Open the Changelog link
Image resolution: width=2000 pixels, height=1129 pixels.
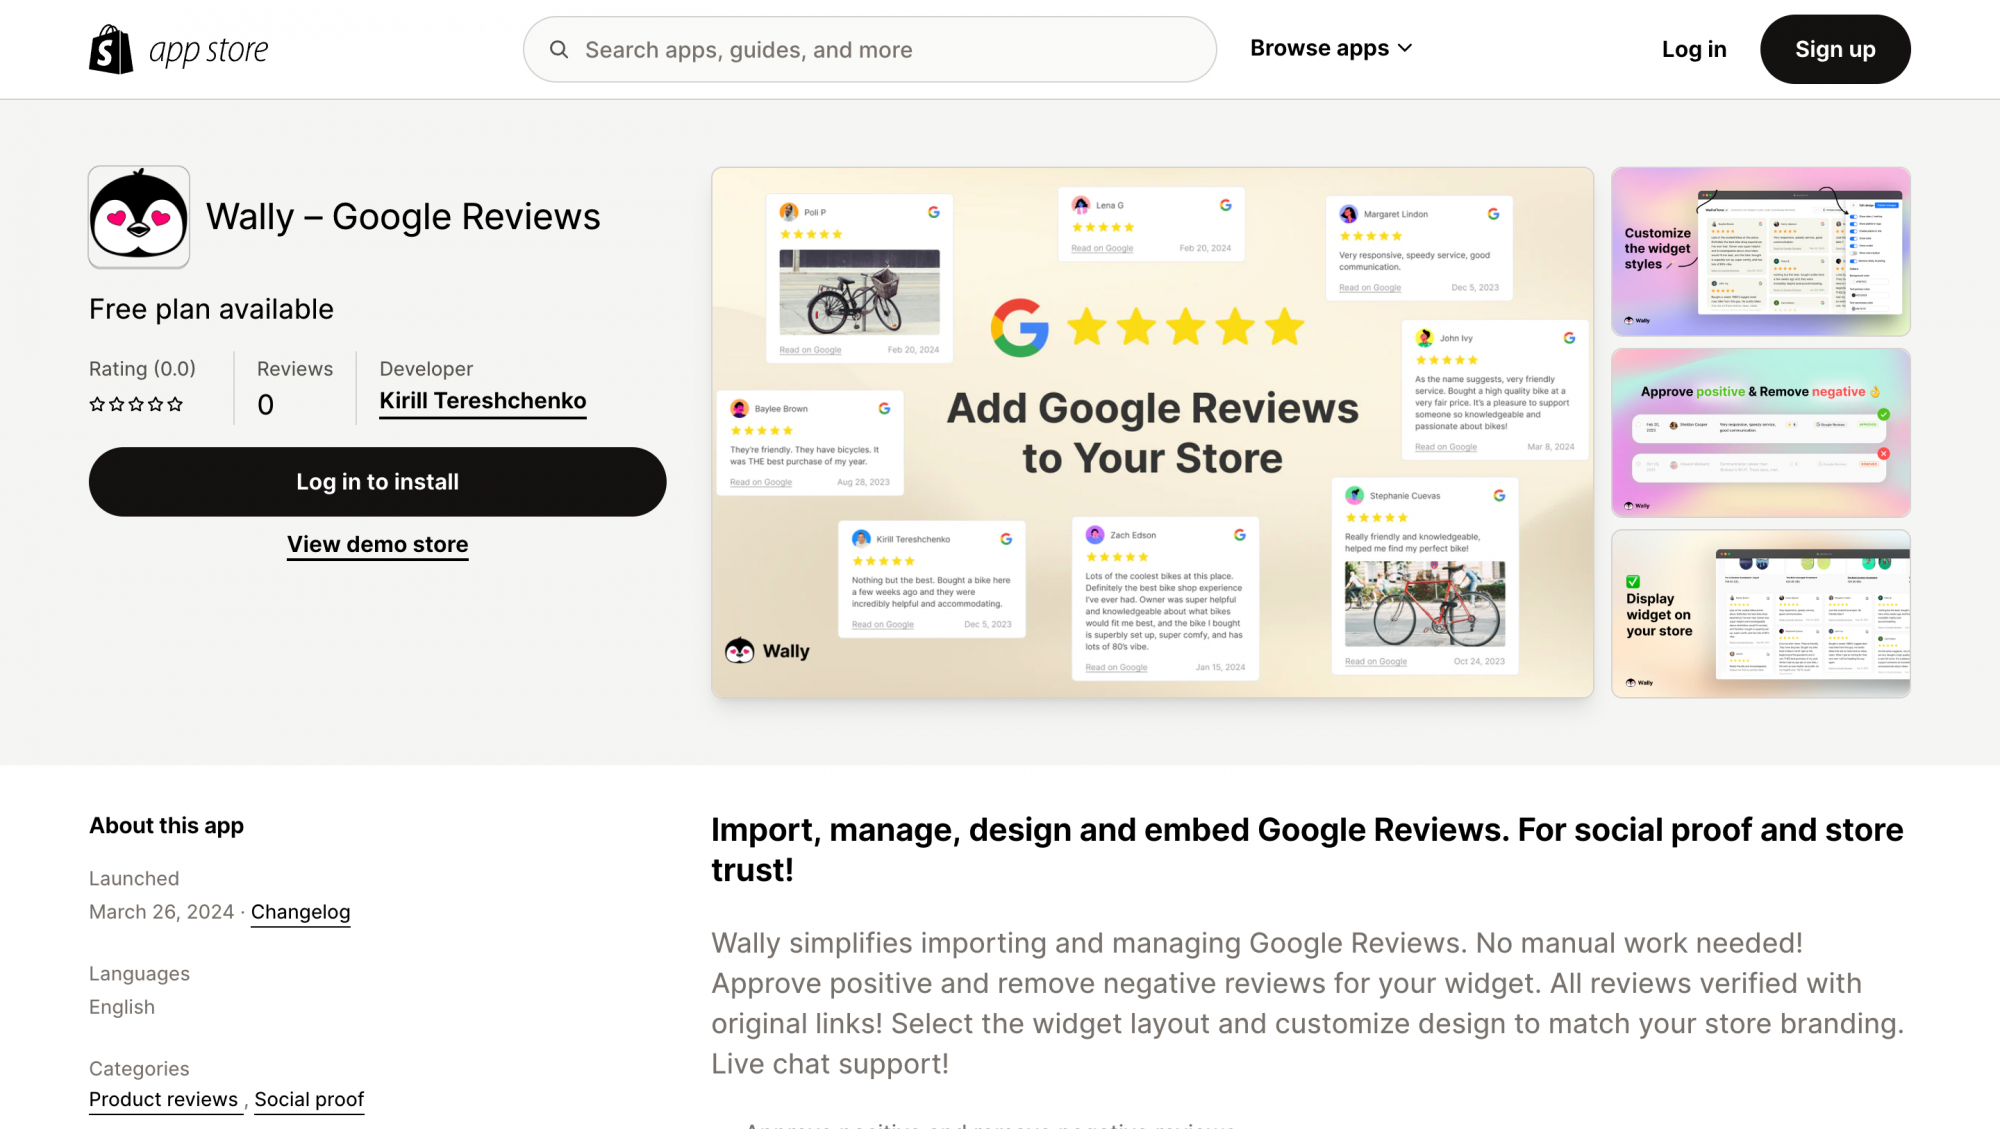click(300, 912)
